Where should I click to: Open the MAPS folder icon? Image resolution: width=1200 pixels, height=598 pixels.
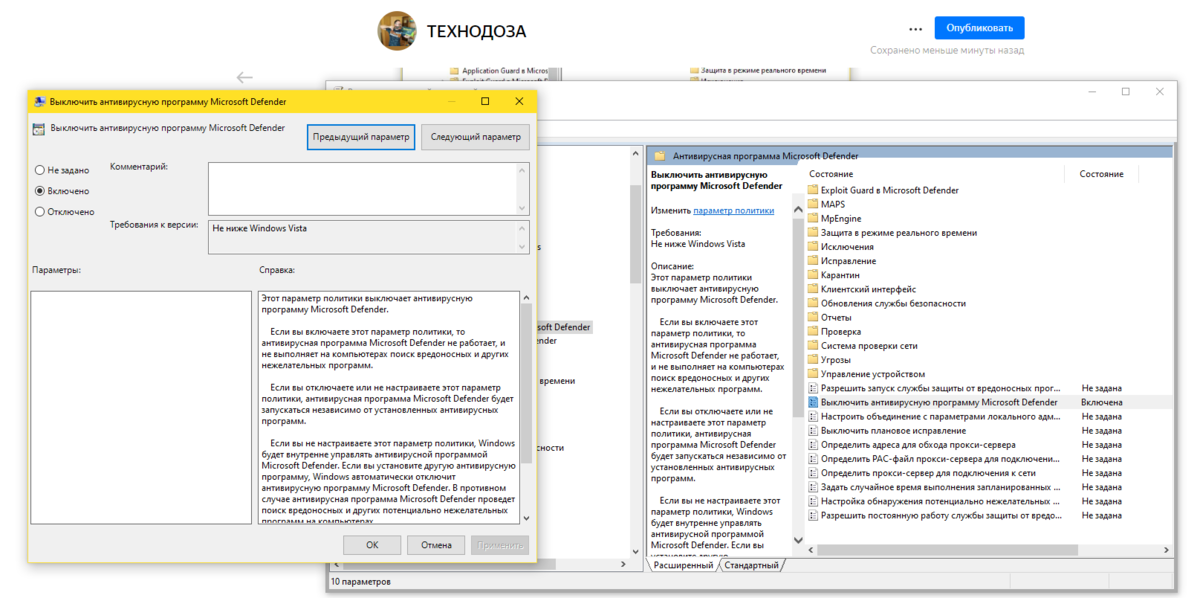click(x=813, y=204)
